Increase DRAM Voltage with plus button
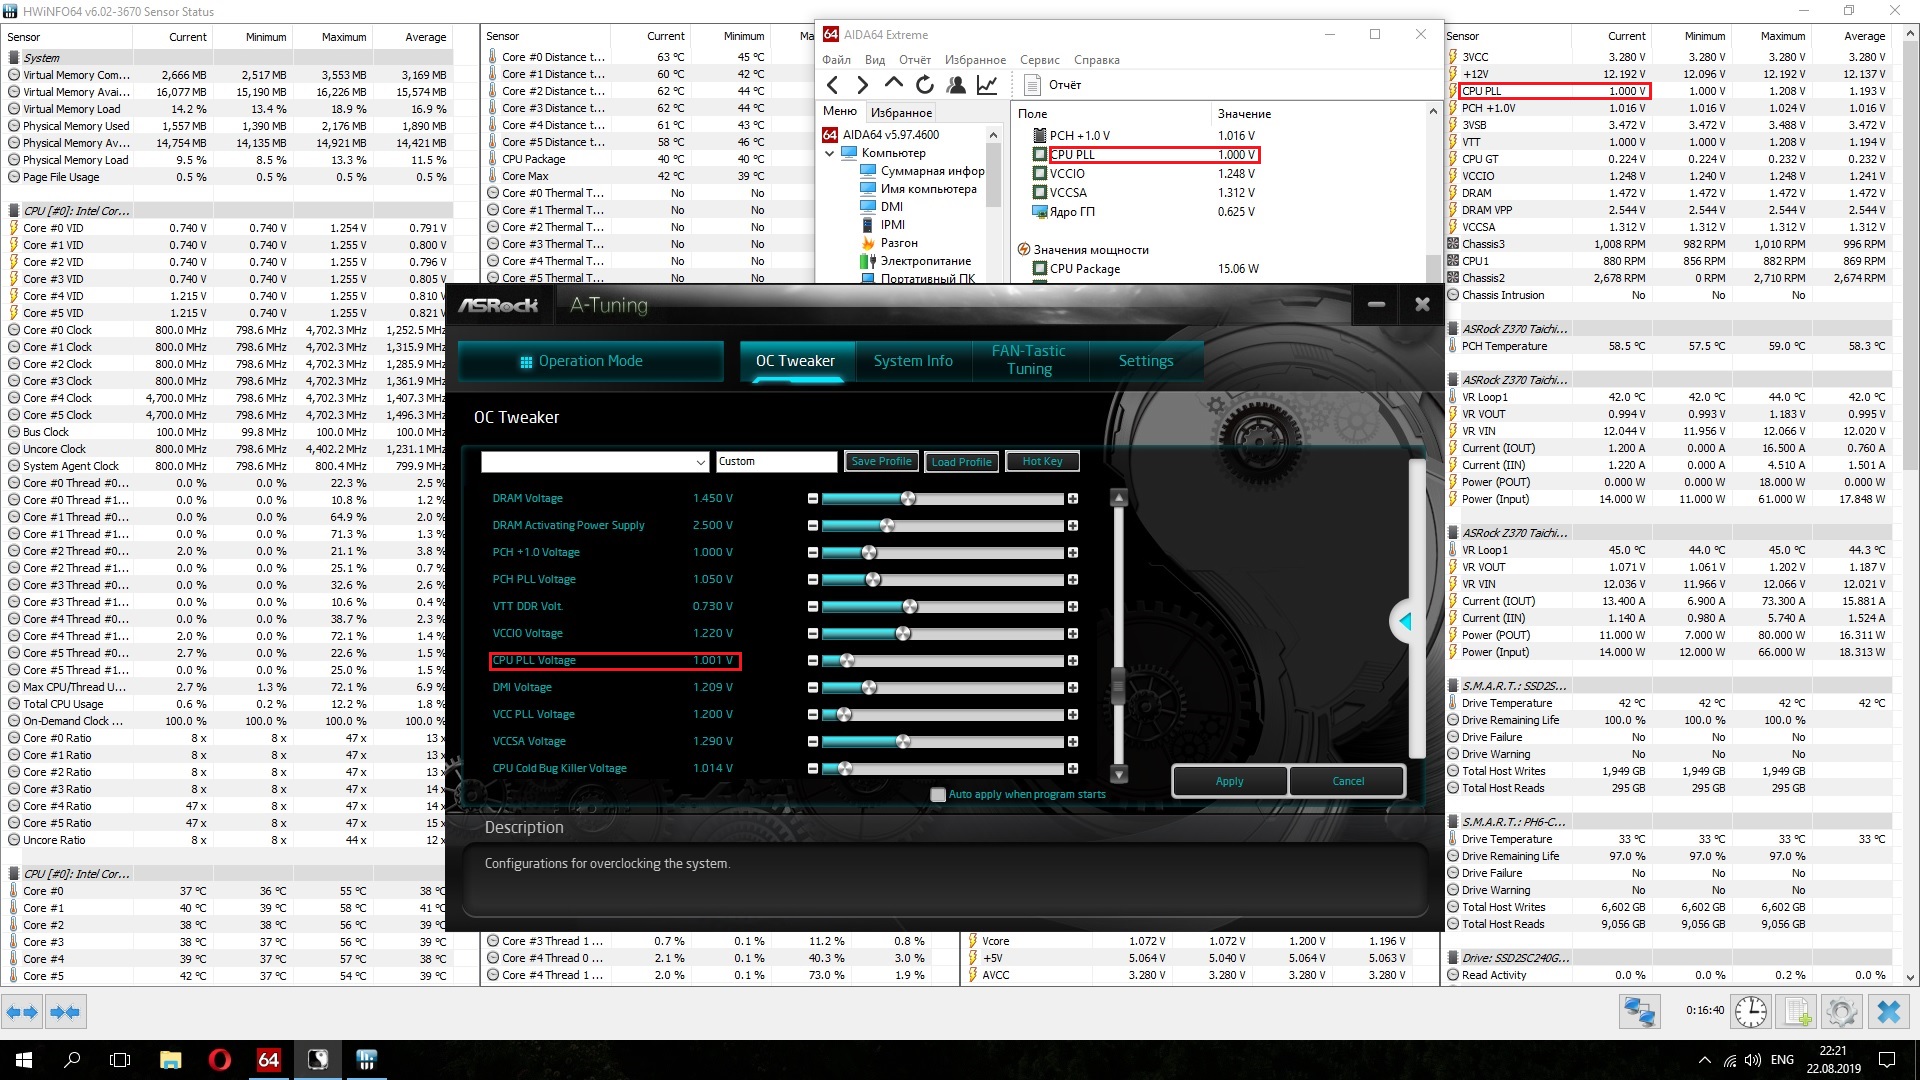1920x1080 pixels. point(1073,498)
